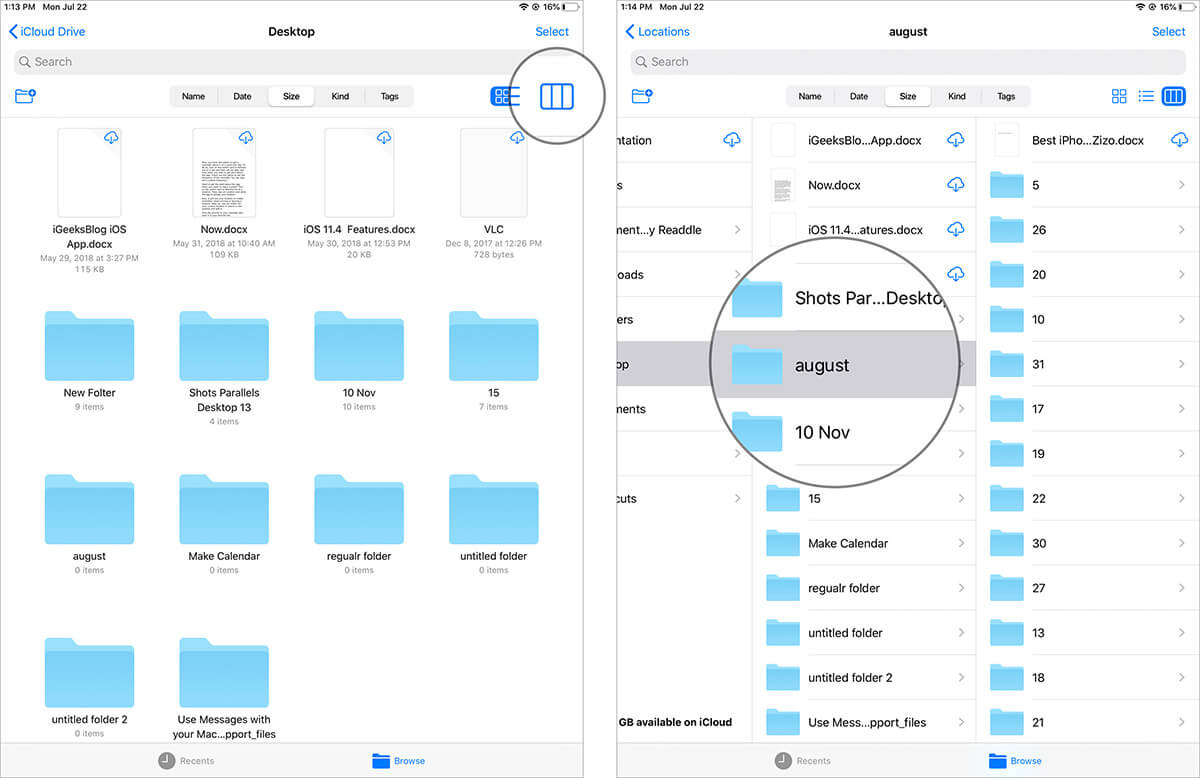Download Best iPho...Zizo.docx using its cloud icon
Viewport: 1200px width, 778px height.
pyautogui.click(x=1180, y=140)
